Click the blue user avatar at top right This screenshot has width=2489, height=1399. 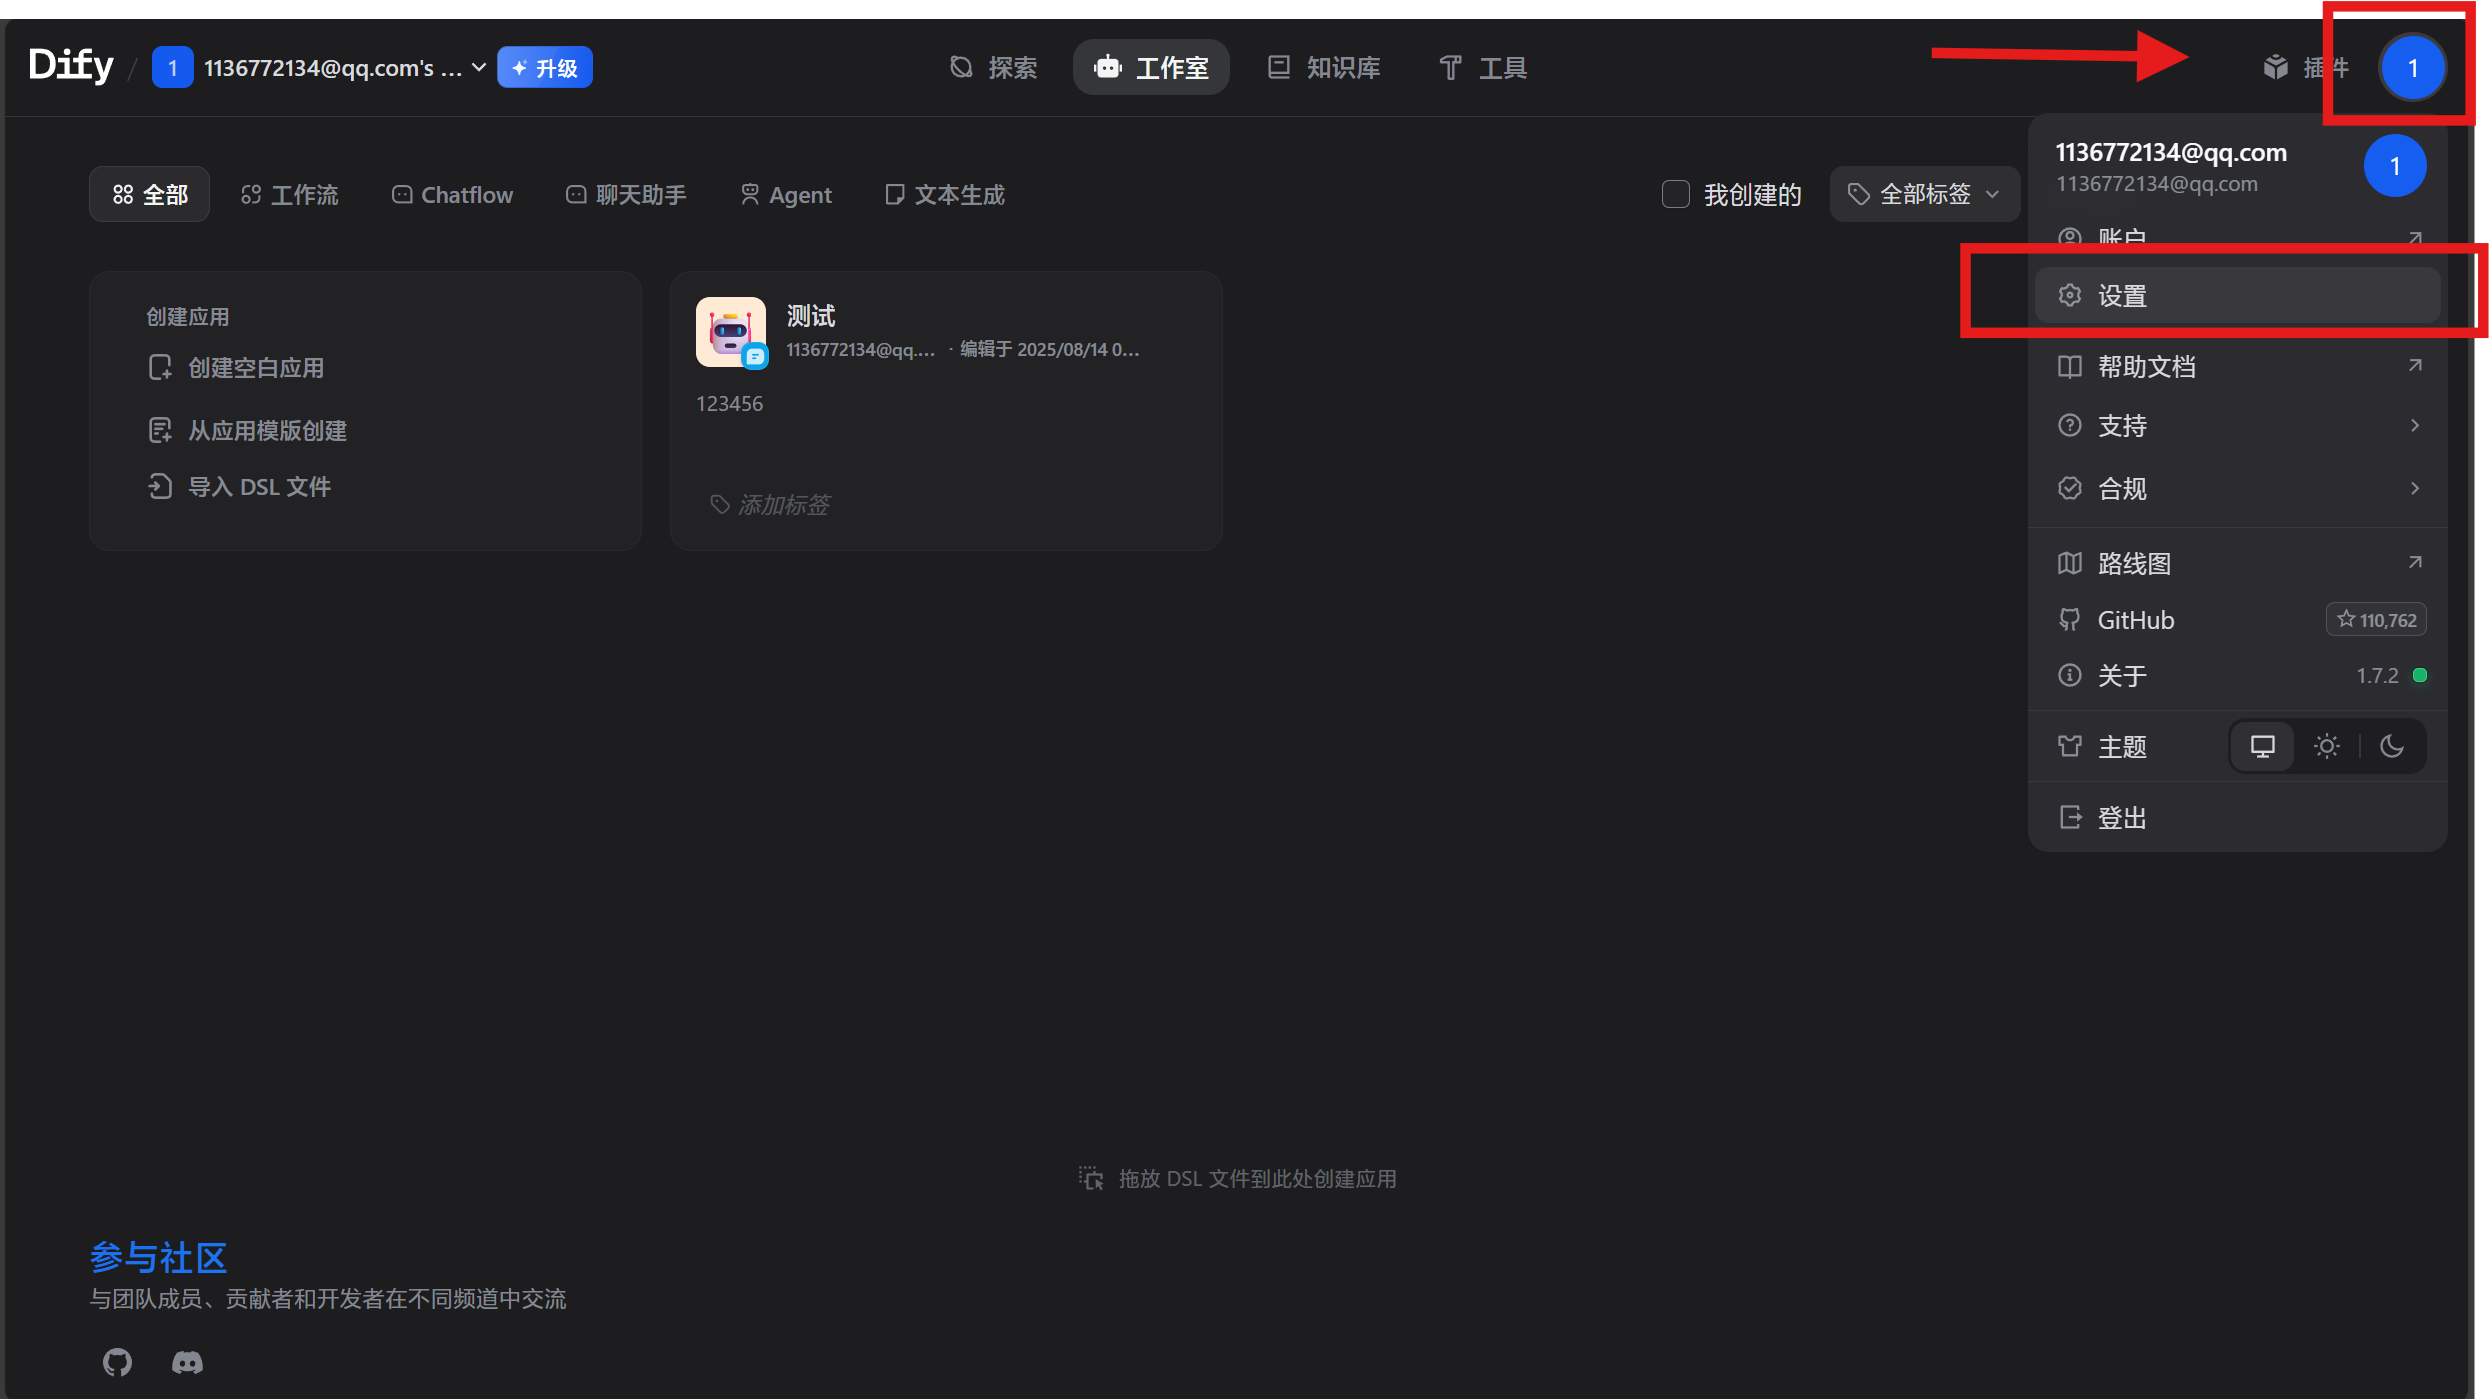coord(2411,68)
